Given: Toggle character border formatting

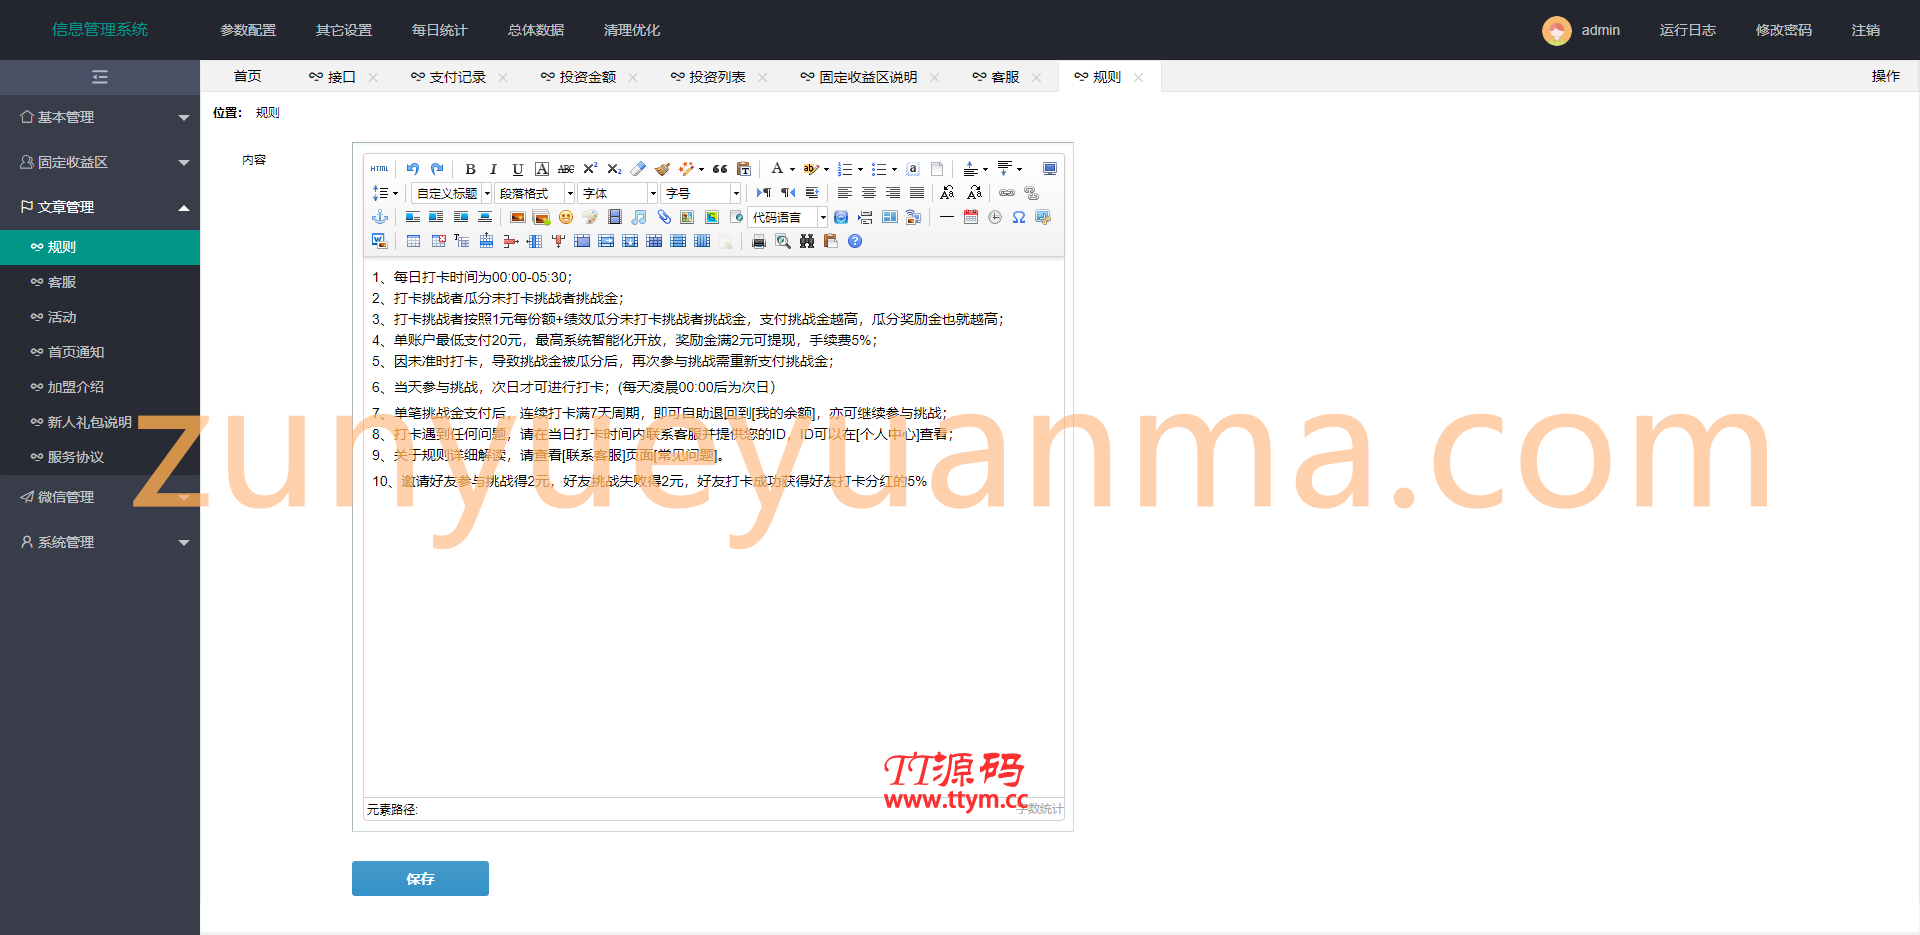Looking at the screenshot, I should click(x=542, y=169).
